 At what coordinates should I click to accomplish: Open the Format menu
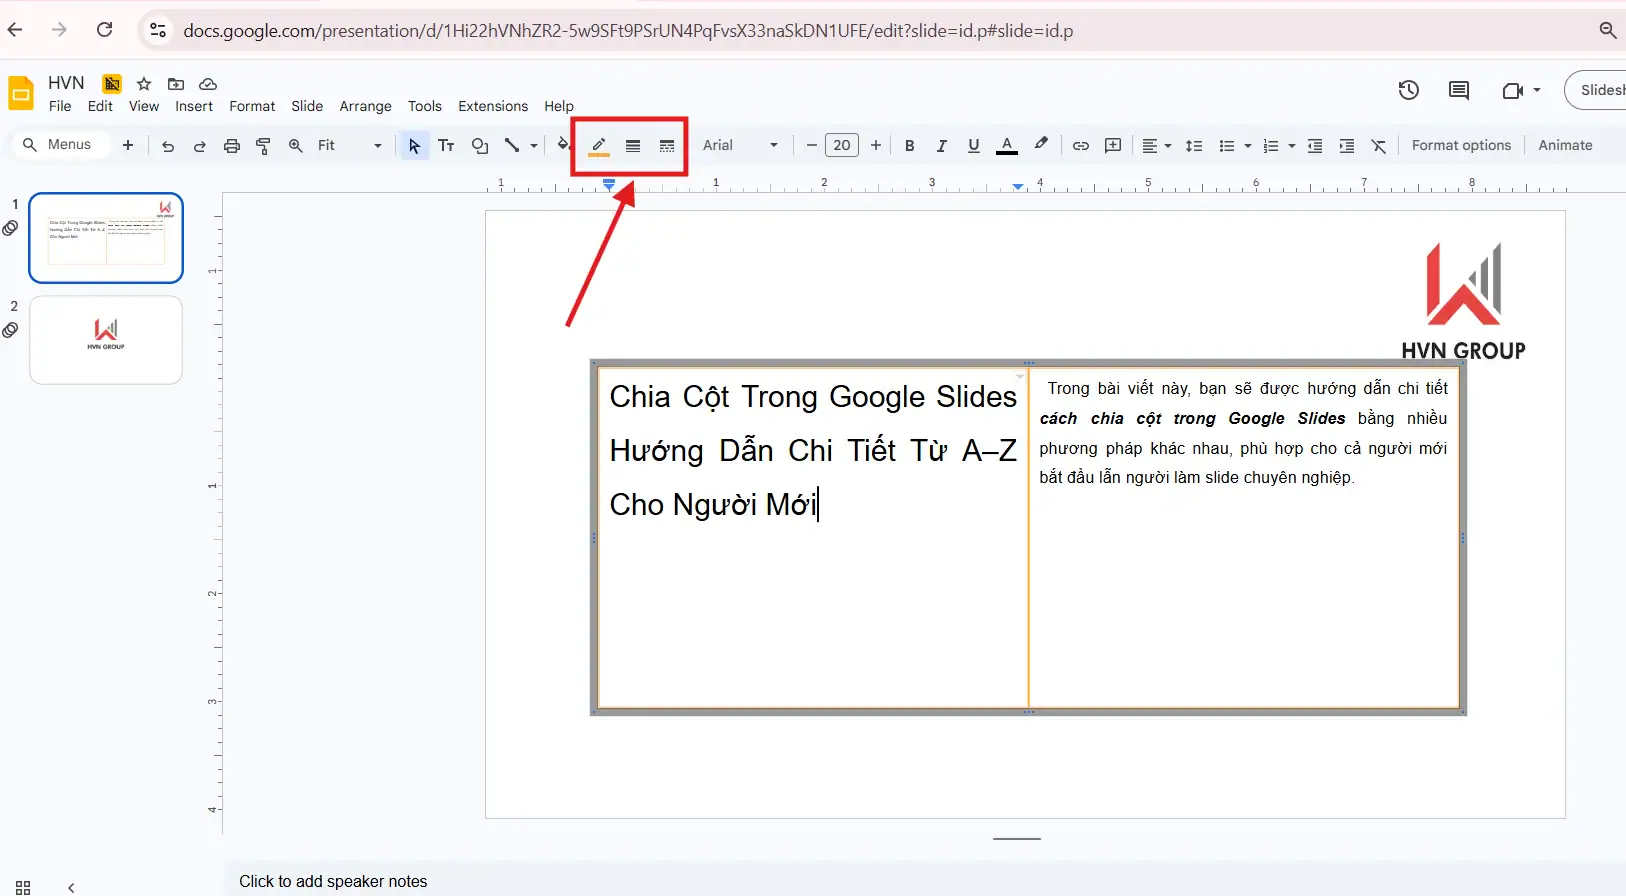pos(252,106)
